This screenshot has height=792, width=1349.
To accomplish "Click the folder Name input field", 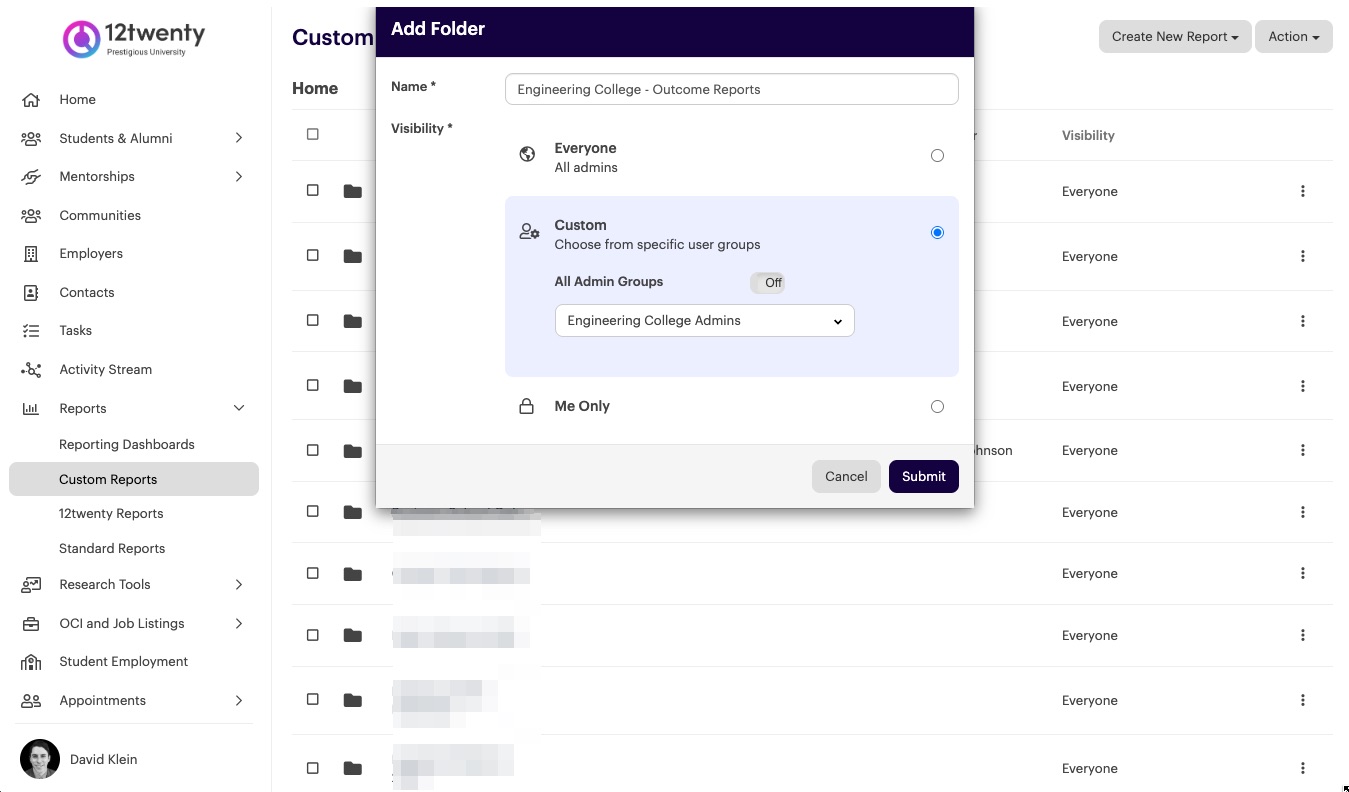I will [732, 89].
